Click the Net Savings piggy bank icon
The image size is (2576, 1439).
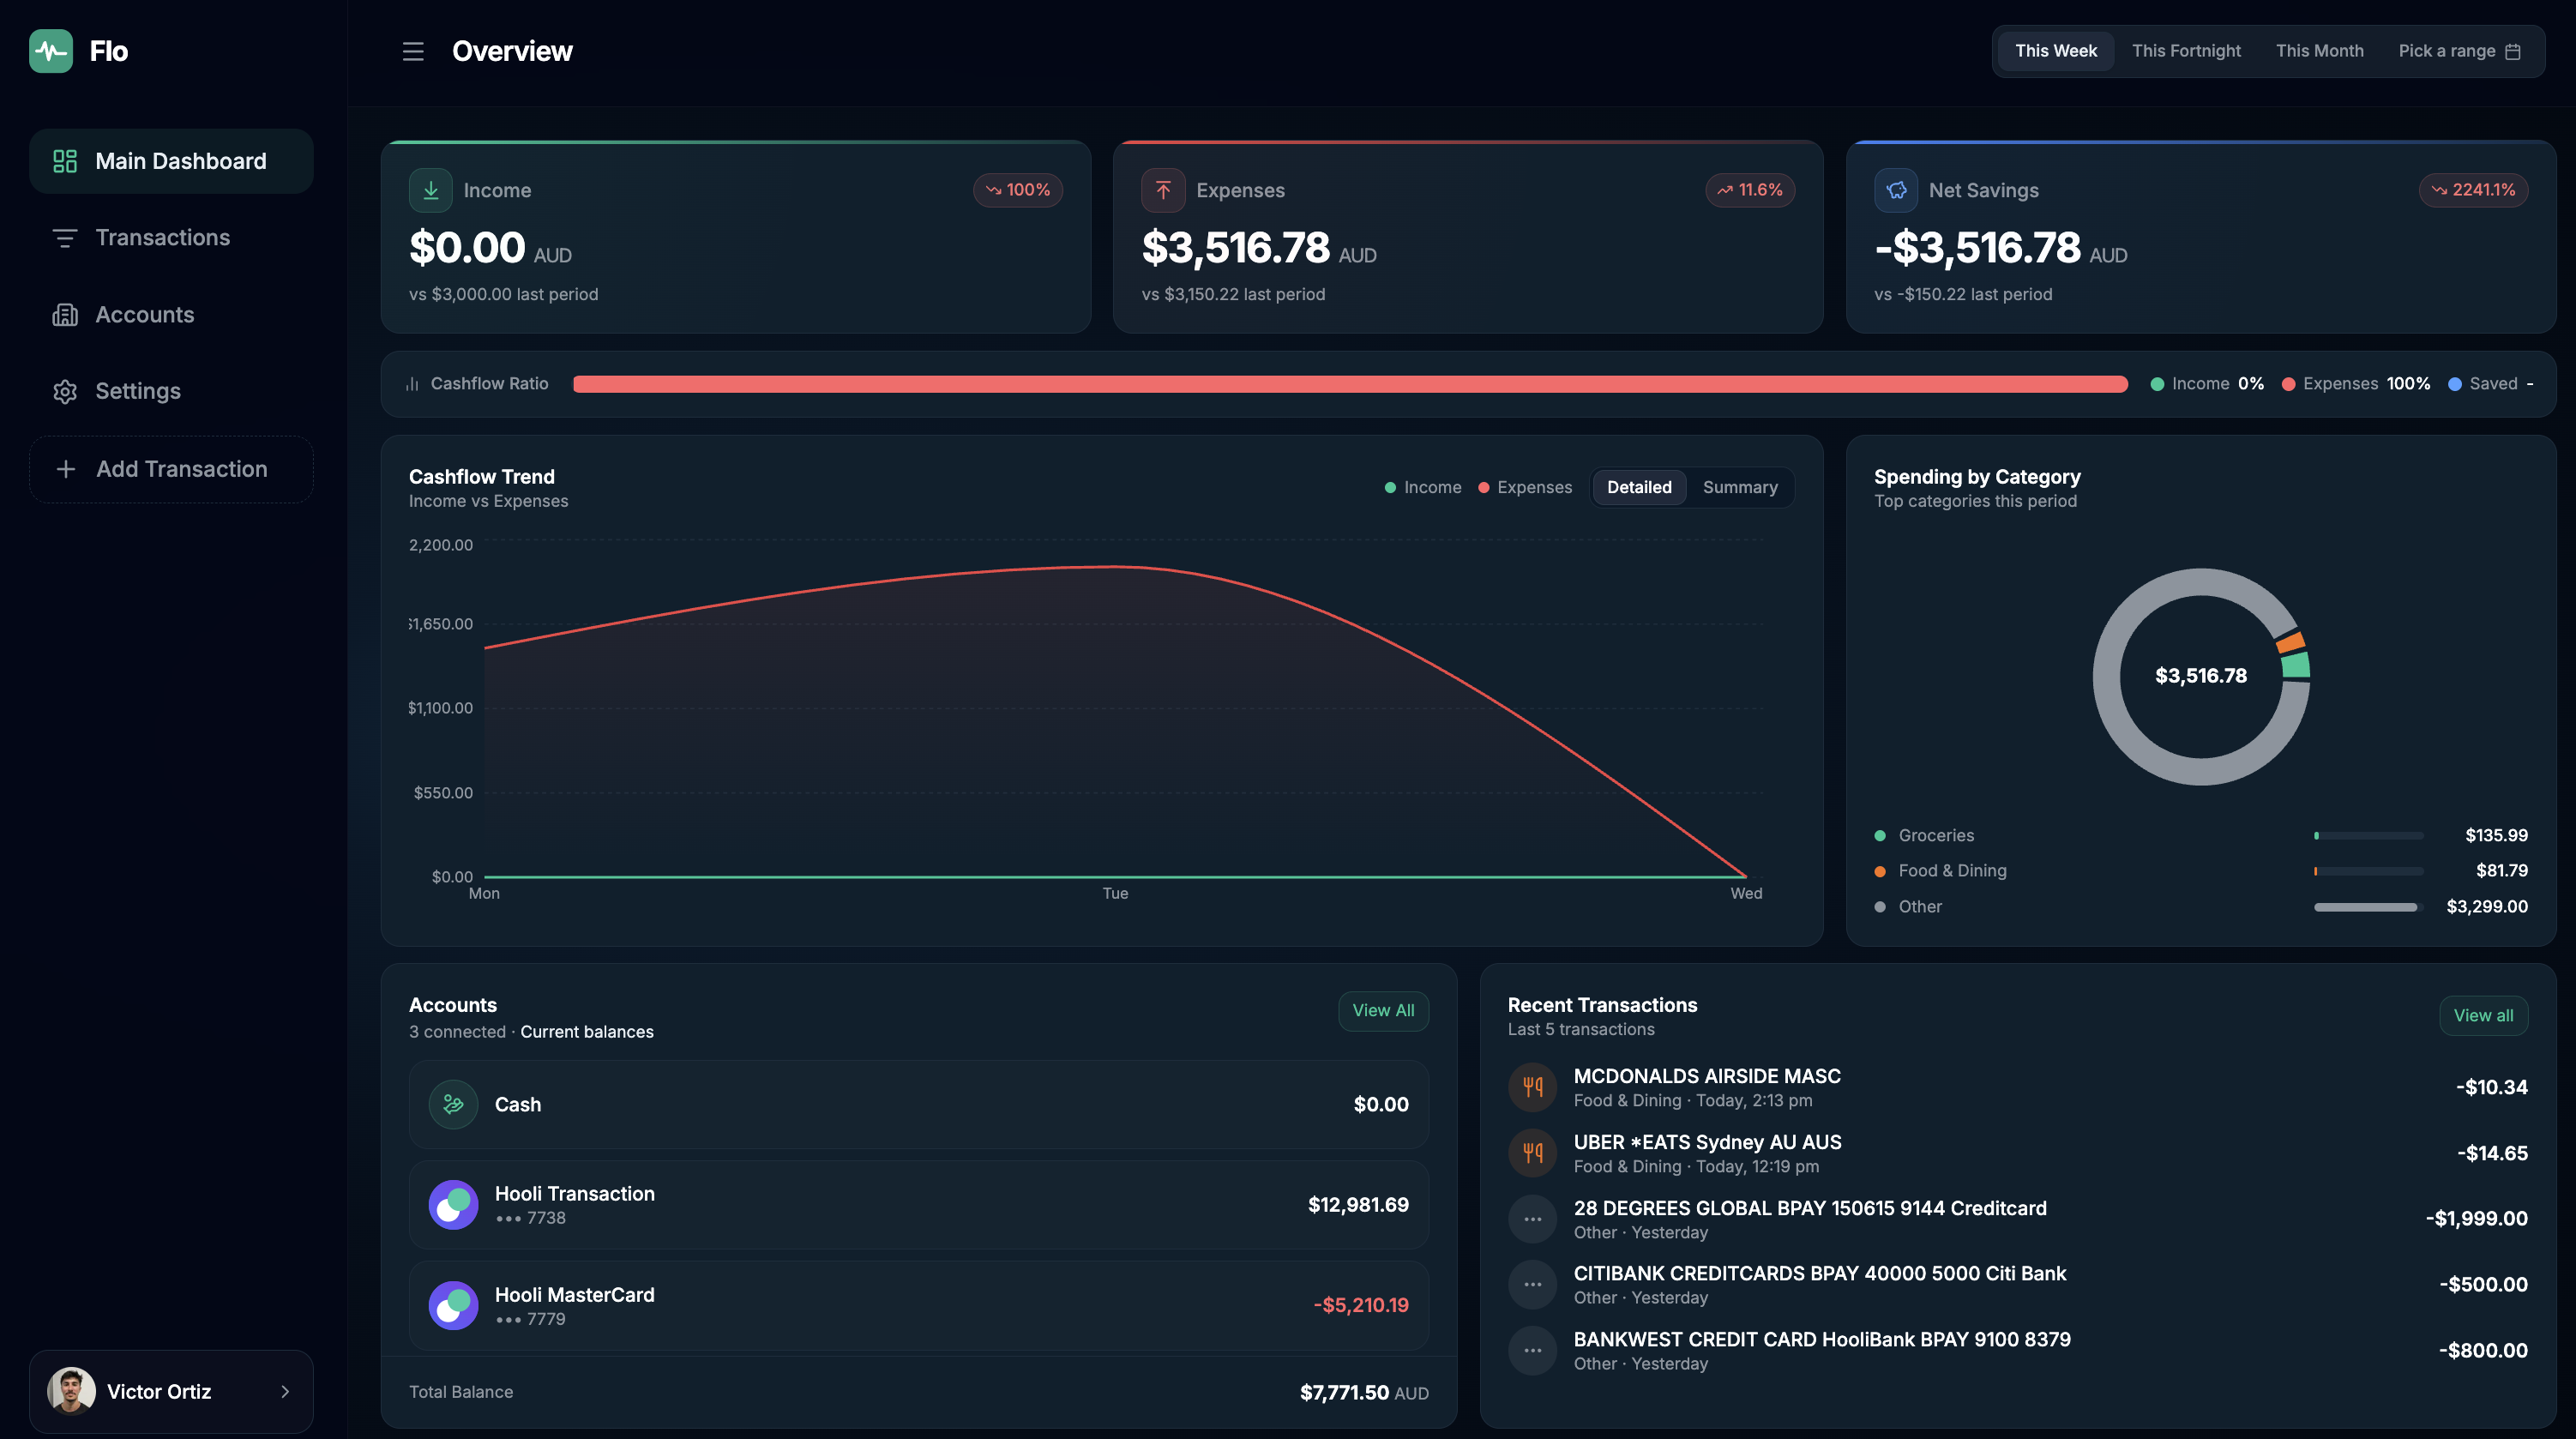[1896, 190]
